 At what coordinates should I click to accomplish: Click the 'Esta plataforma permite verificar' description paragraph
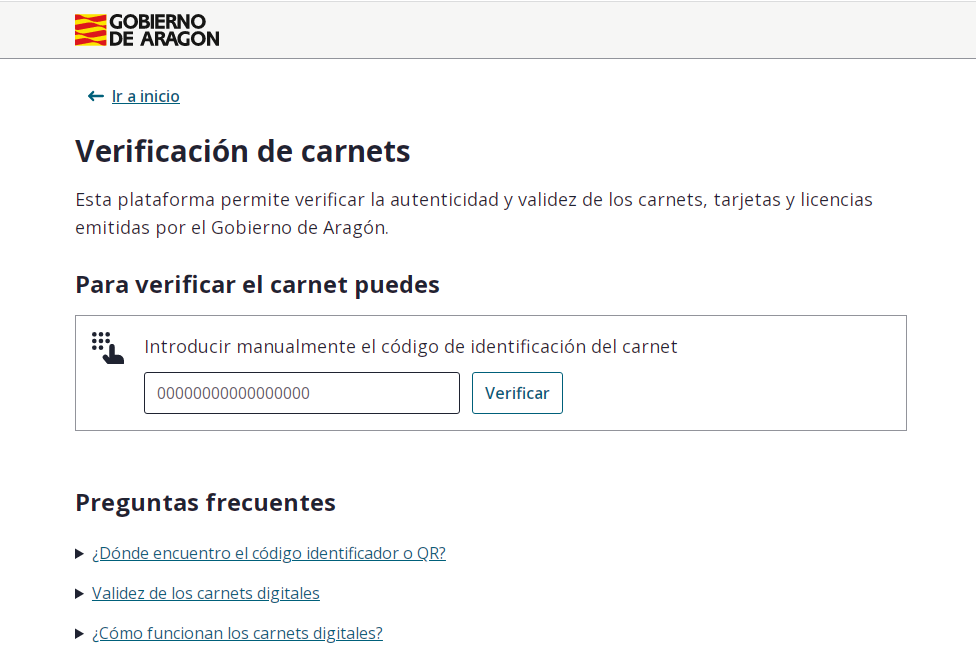click(x=473, y=213)
